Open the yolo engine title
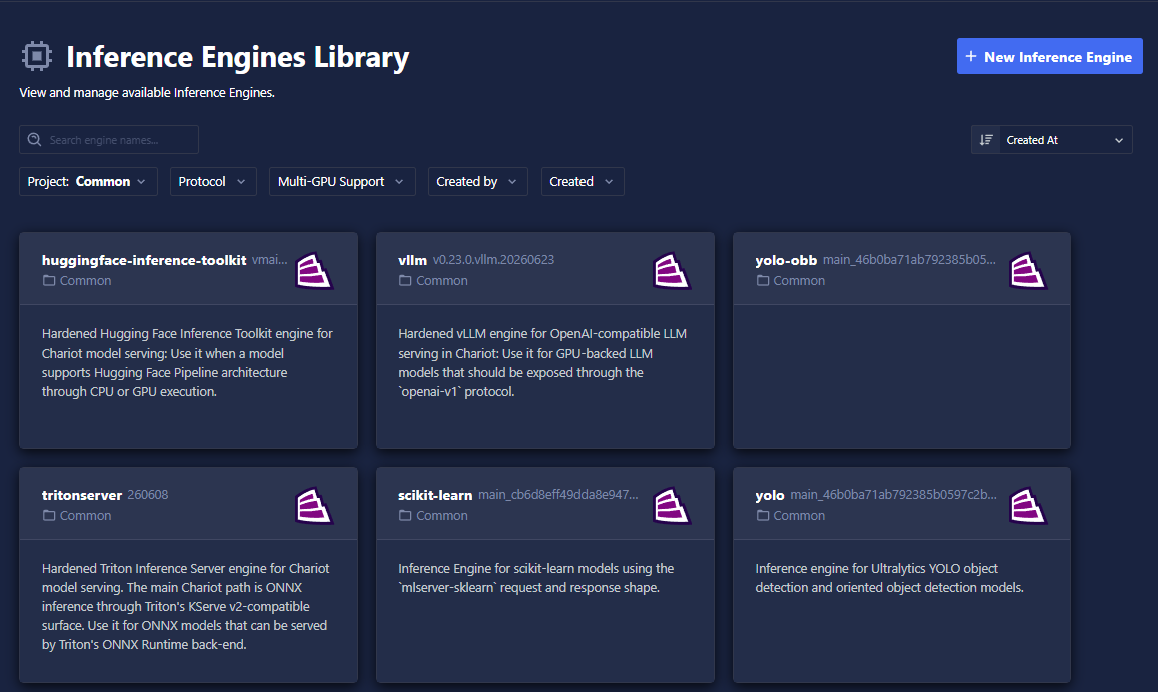 [770, 496]
